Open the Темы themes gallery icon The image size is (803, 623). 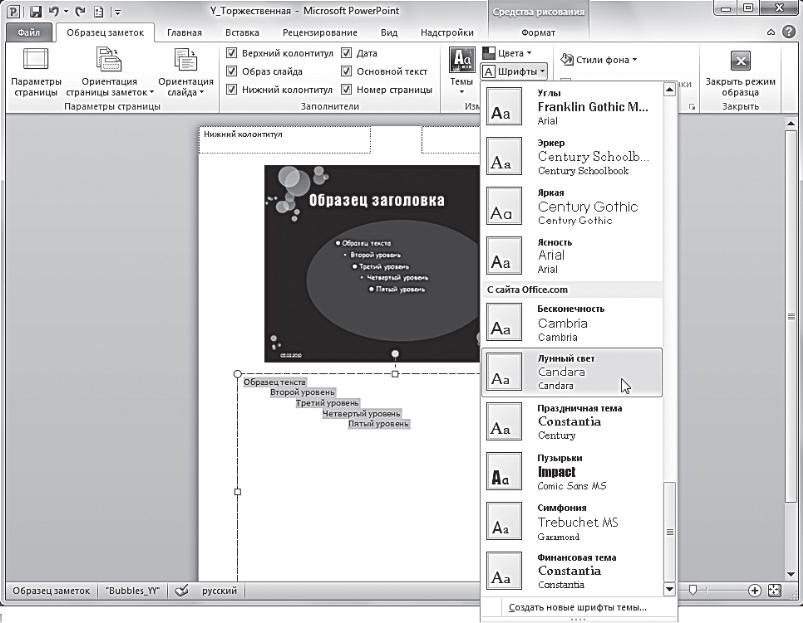click(x=462, y=59)
